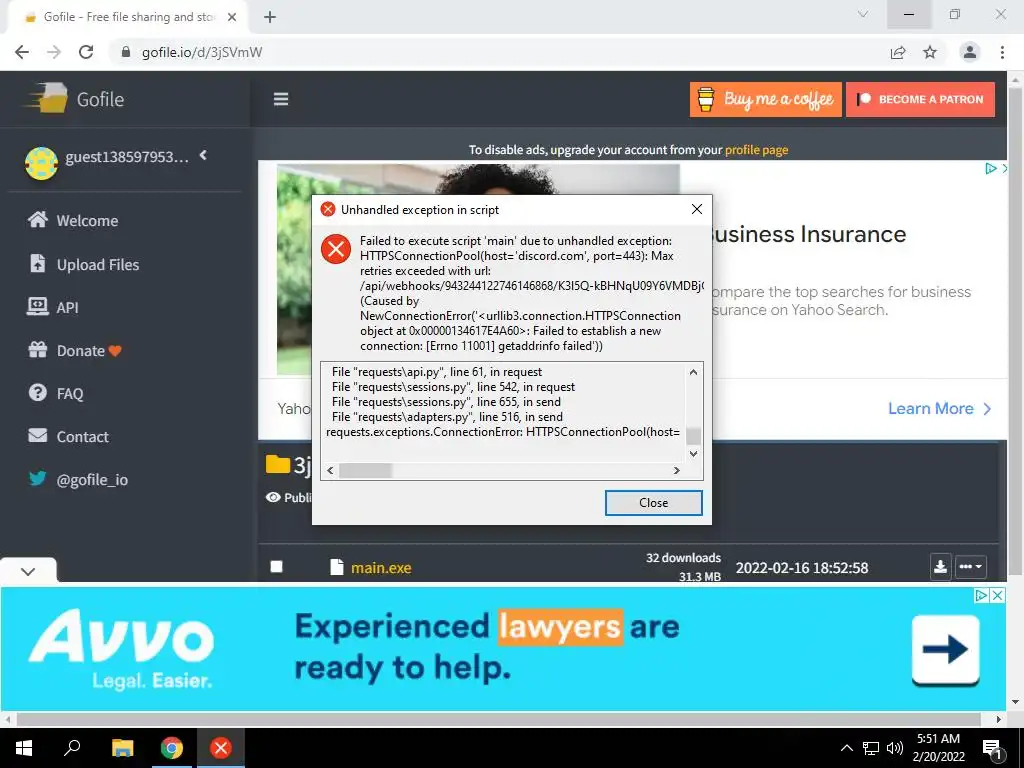Download main.exe with download icon
Viewport: 1024px width, 768px height.
point(940,566)
